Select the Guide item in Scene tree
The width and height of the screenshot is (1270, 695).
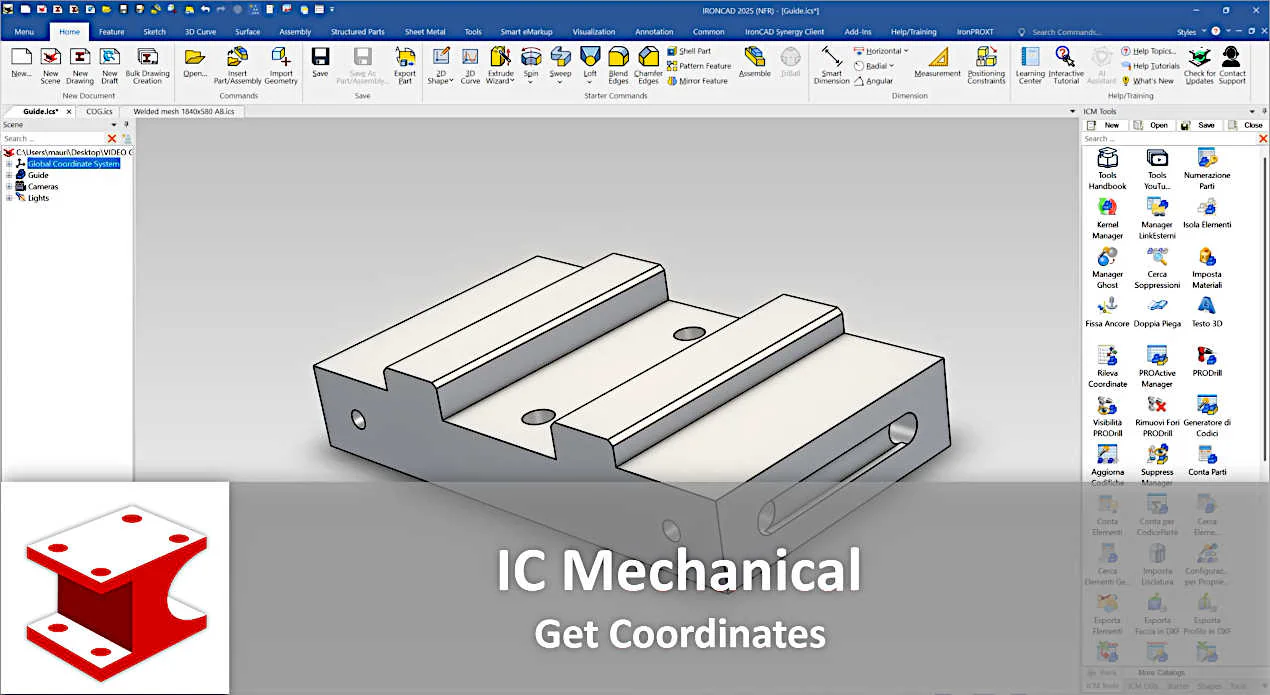coord(38,175)
